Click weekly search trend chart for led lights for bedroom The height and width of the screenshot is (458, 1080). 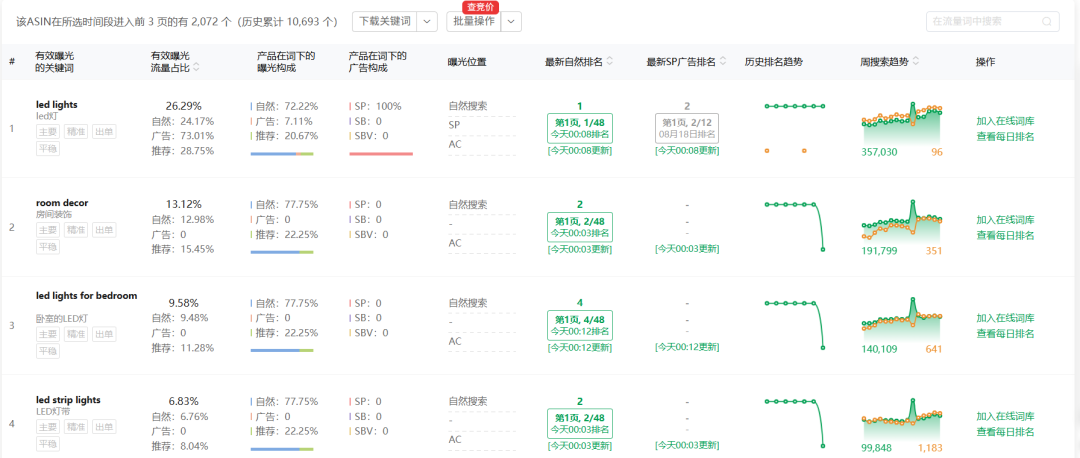(902, 320)
